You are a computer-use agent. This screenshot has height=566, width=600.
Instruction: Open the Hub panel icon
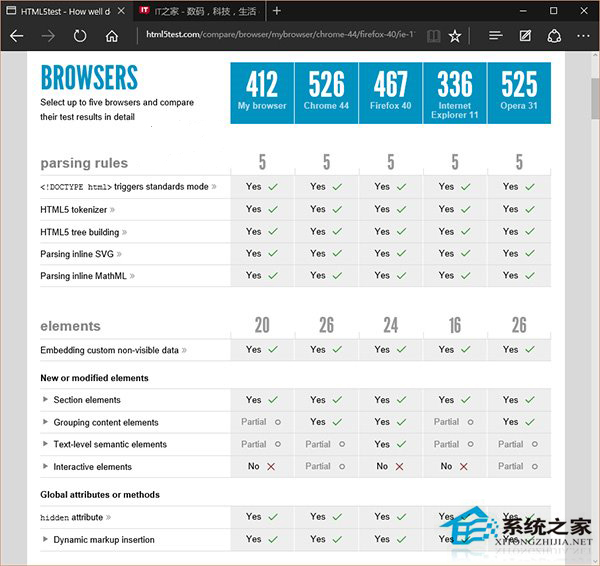pos(496,36)
